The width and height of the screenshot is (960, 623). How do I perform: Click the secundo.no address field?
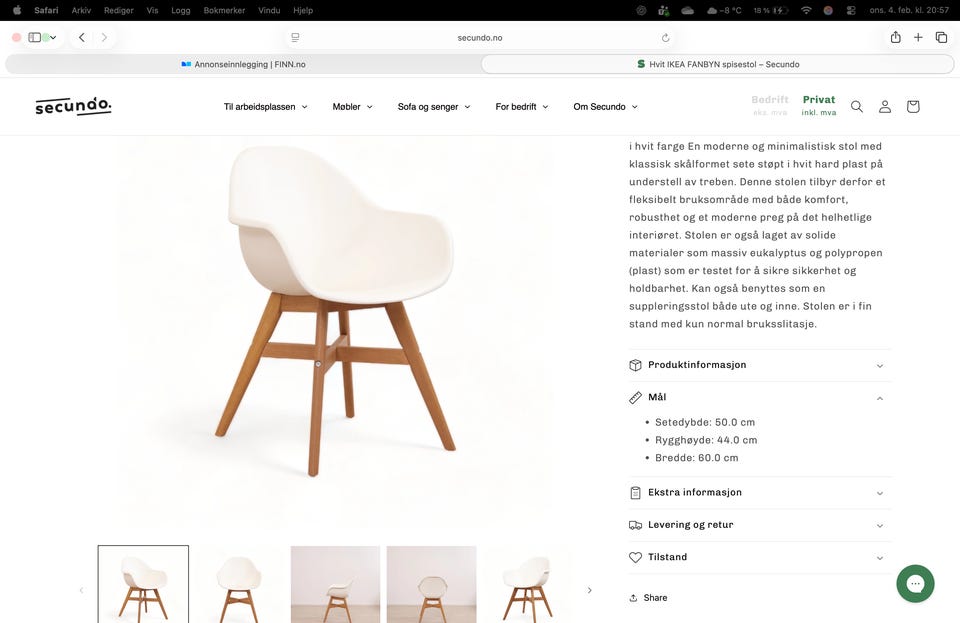[480, 38]
